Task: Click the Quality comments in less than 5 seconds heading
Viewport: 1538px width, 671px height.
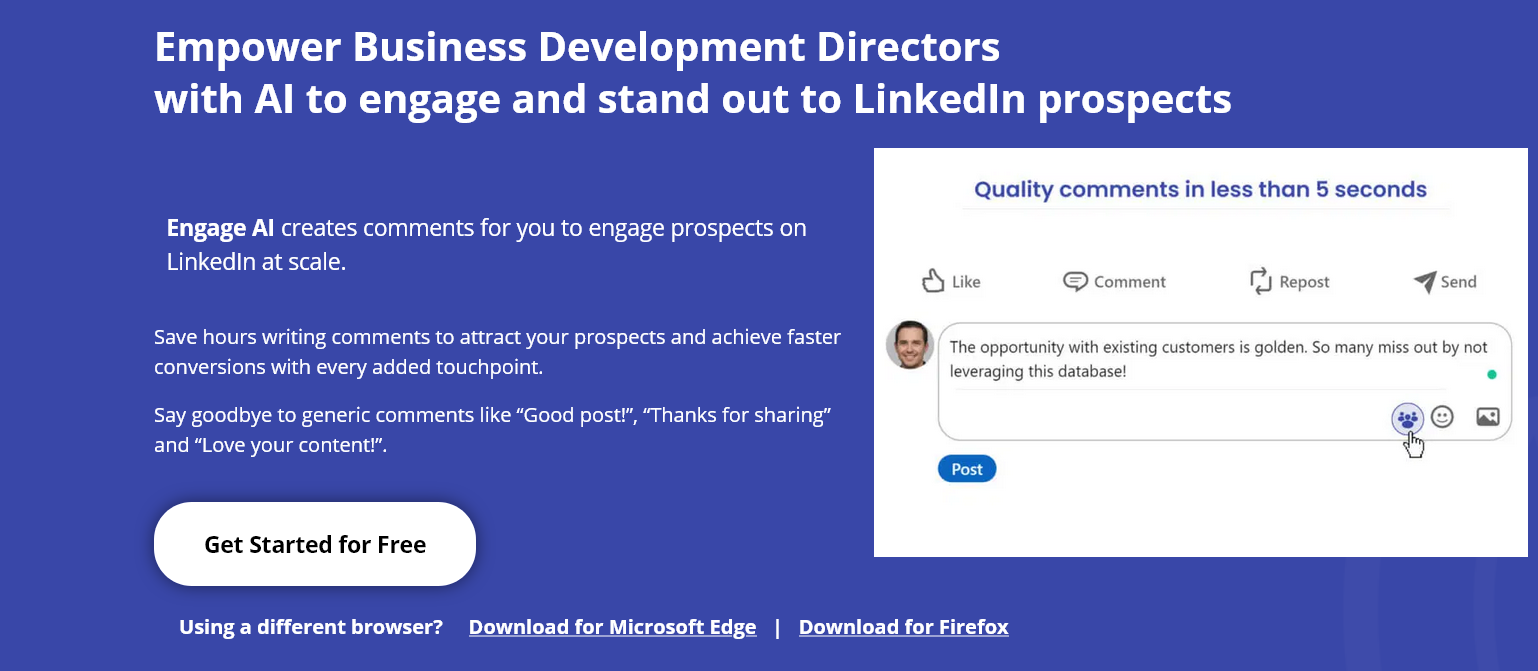Action: [x=1200, y=189]
